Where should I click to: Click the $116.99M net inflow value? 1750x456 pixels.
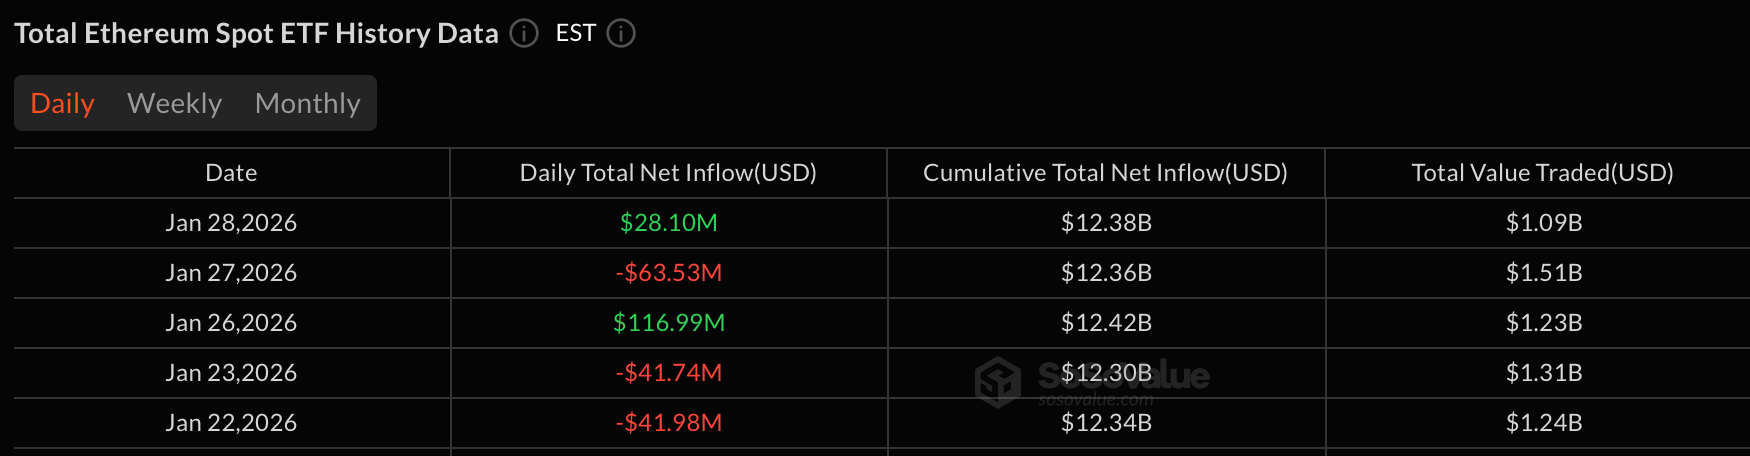pyautogui.click(x=668, y=323)
